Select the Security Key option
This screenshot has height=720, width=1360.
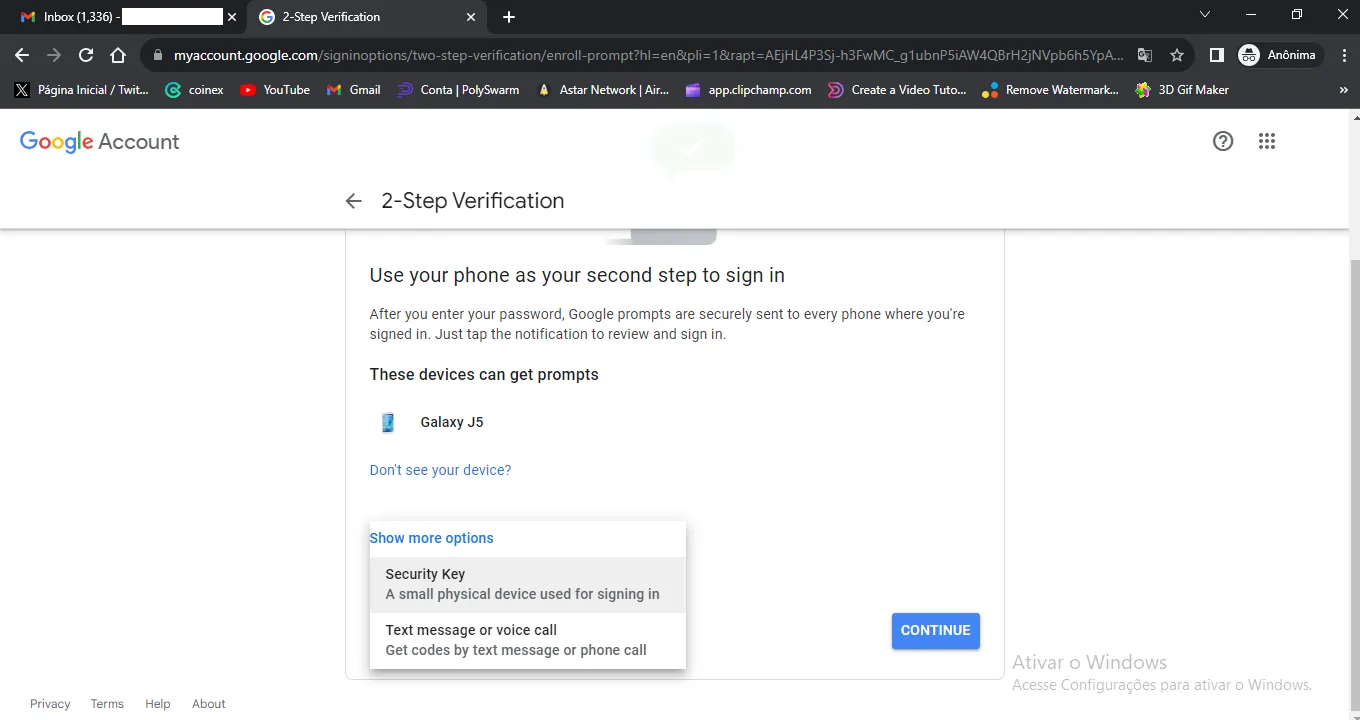coord(528,584)
